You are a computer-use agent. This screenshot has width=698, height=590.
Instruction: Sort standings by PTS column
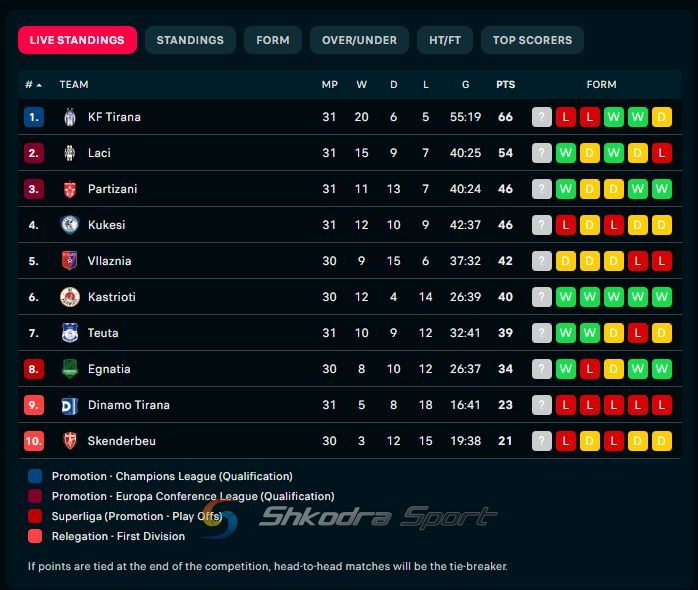tap(506, 85)
